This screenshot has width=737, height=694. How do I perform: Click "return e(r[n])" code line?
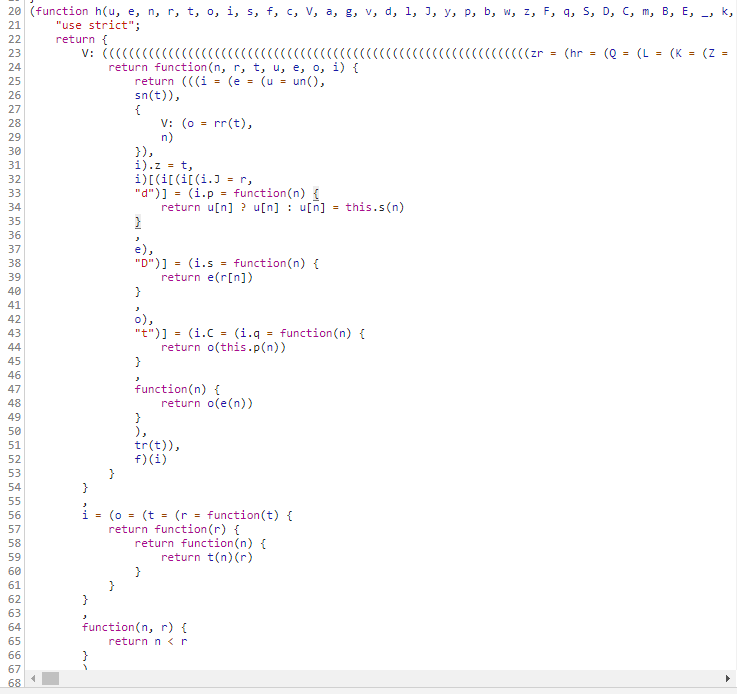[206, 277]
